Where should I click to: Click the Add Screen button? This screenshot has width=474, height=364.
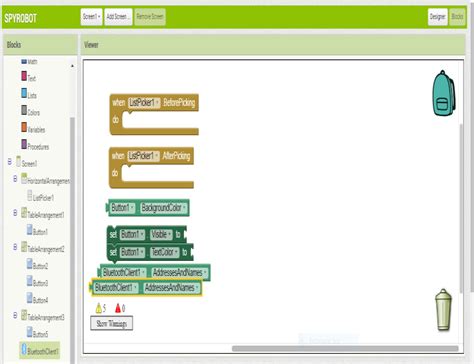coord(118,17)
